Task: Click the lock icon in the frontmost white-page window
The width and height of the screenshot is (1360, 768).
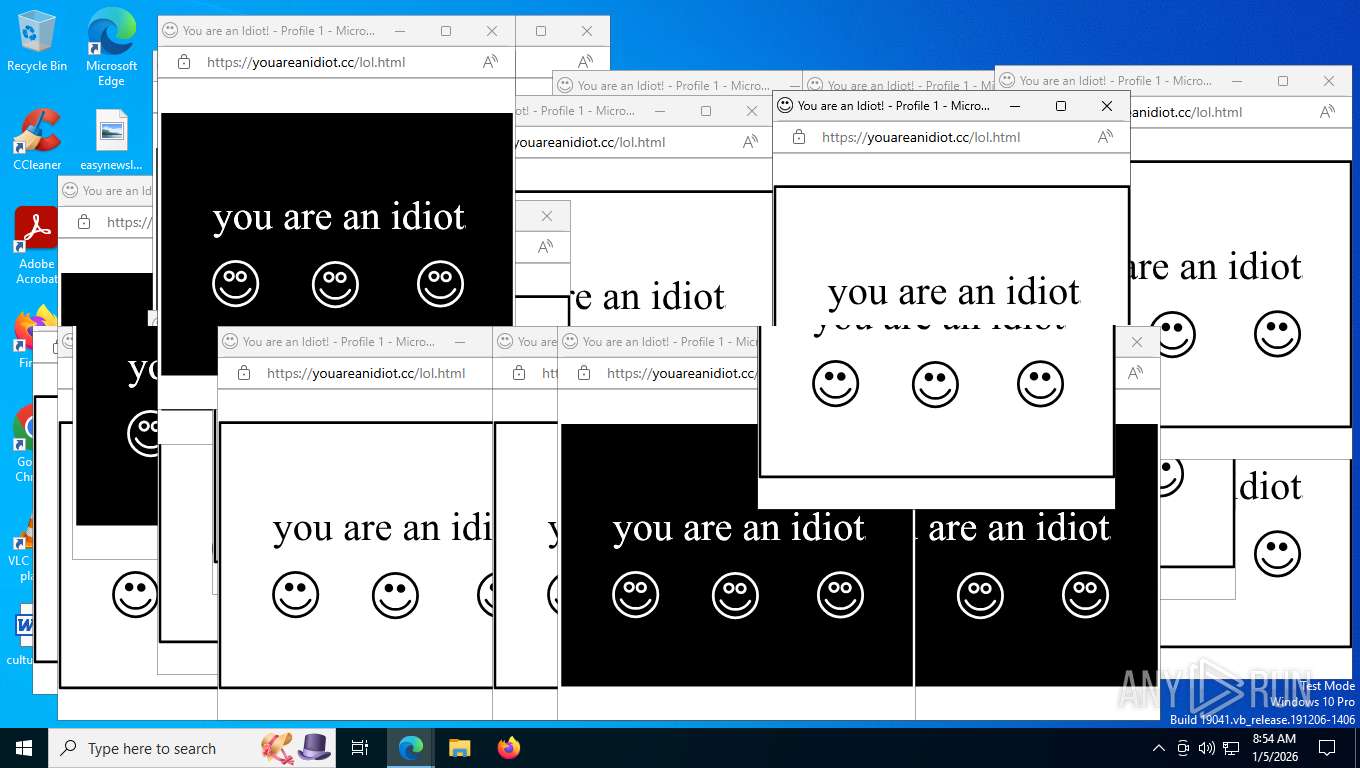Action: tap(799, 137)
